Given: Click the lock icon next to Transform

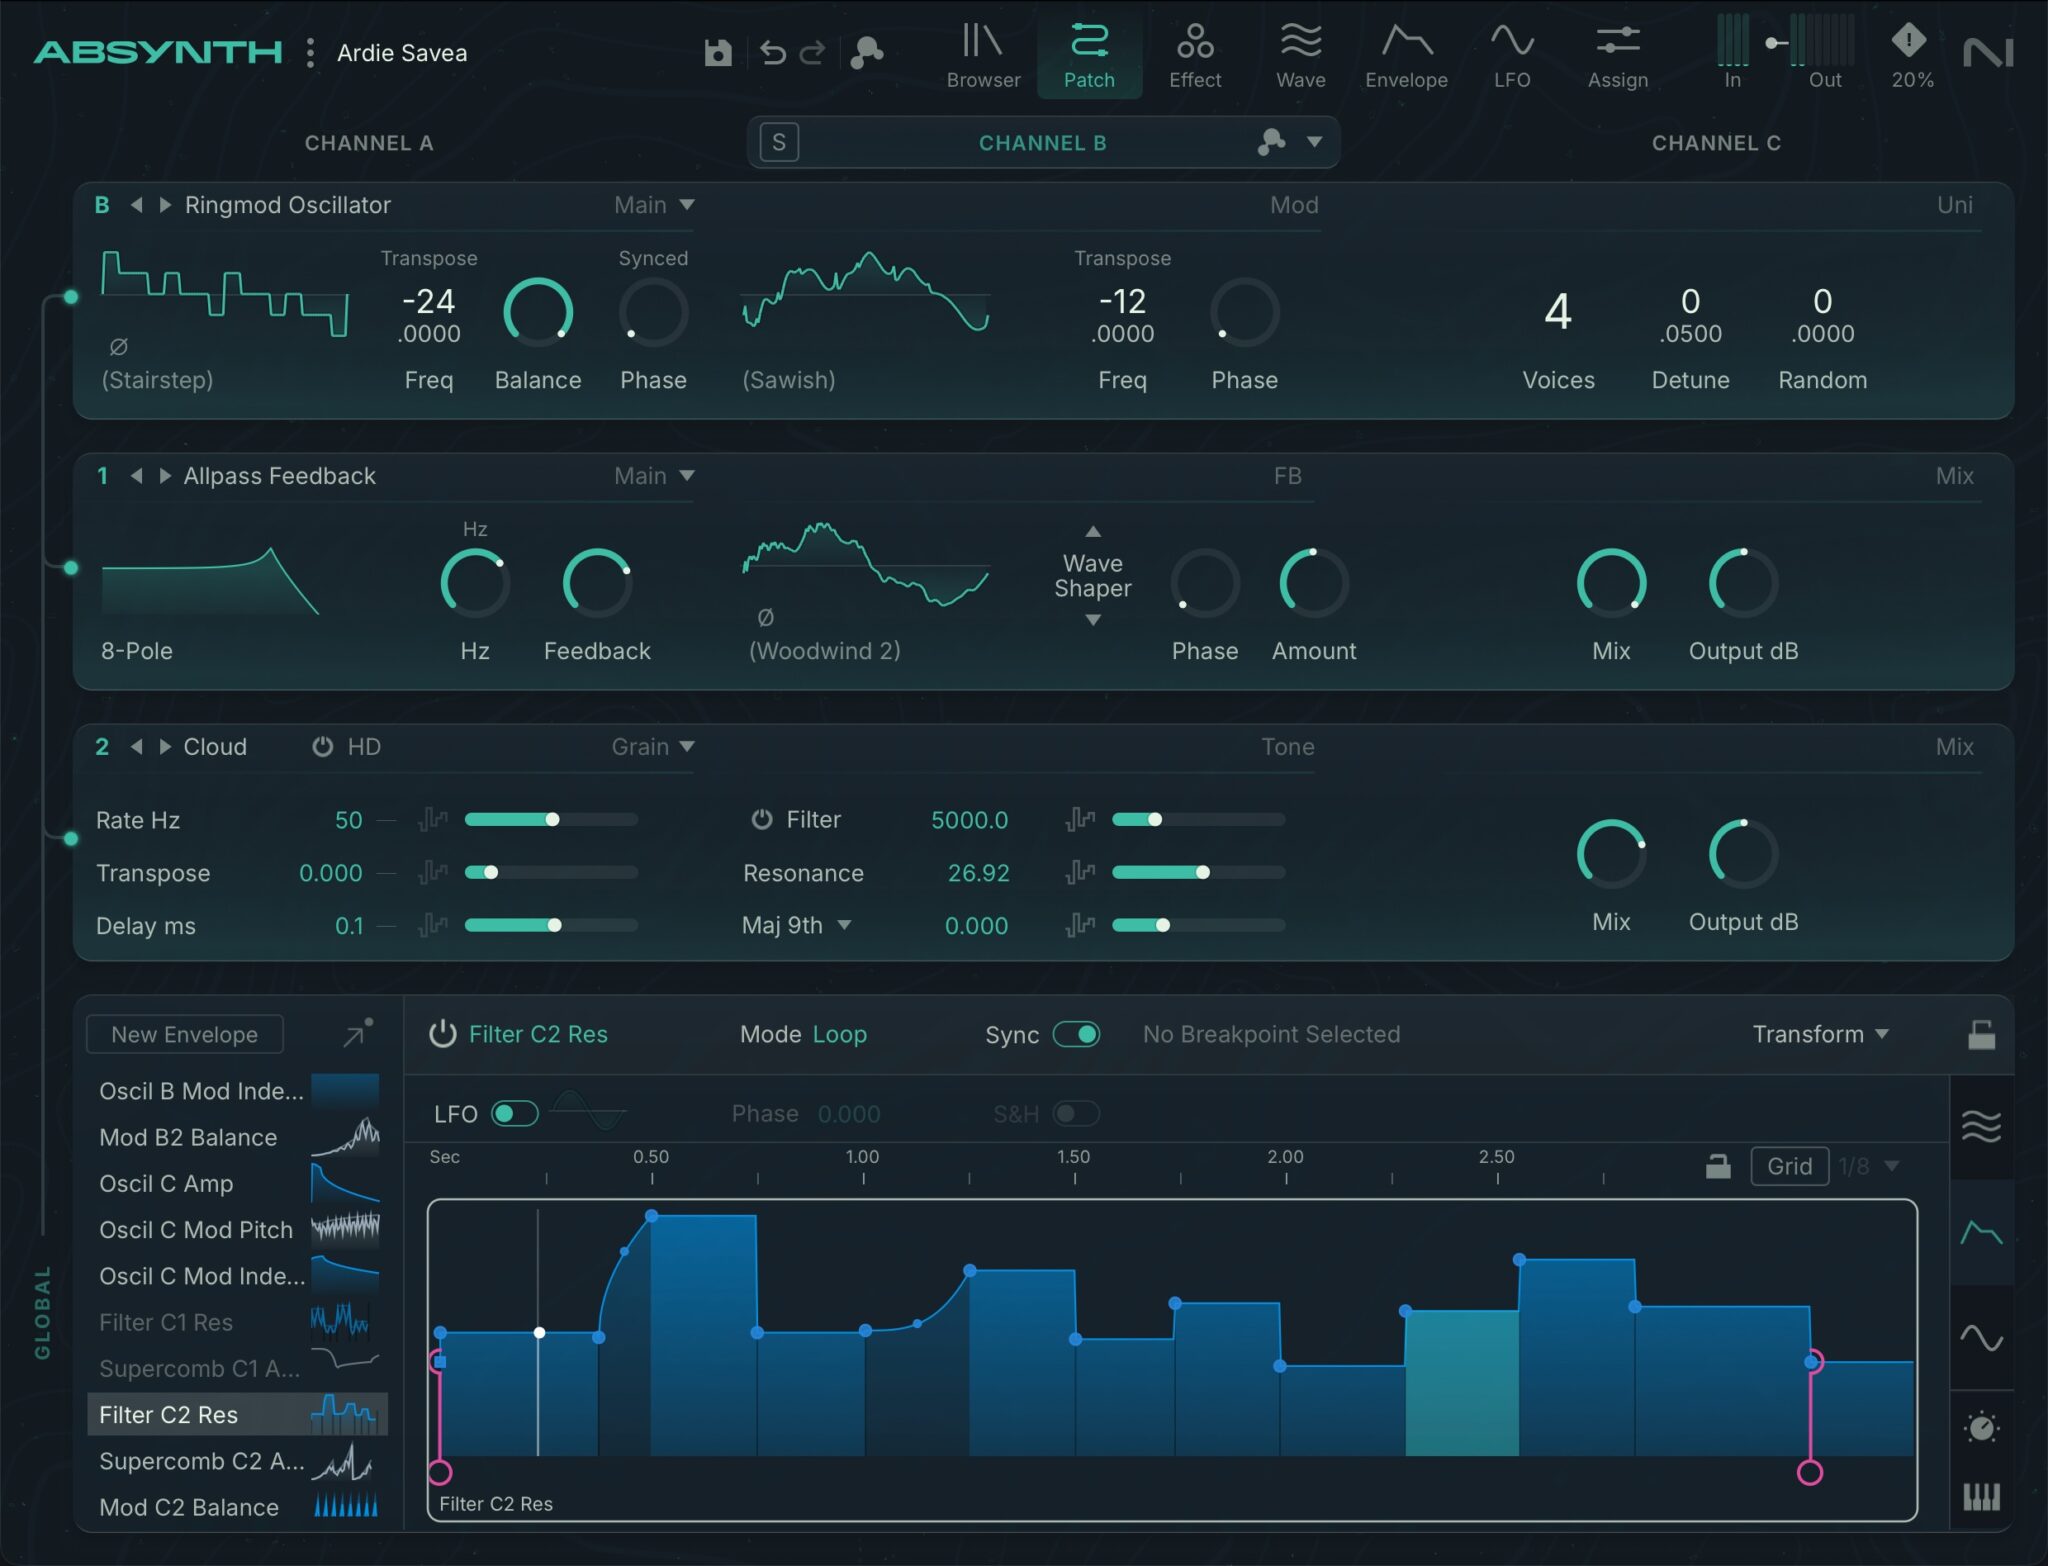Looking at the screenshot, I should (x=1981, y=1034).
